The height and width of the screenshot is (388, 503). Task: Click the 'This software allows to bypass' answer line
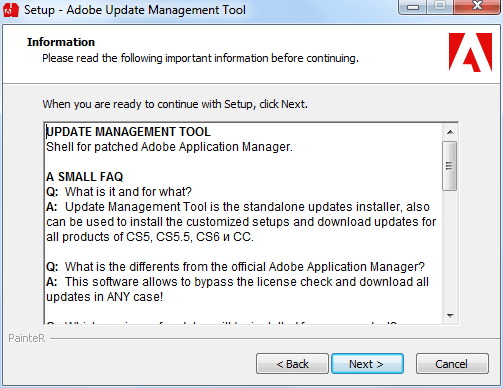coord(237,282)
